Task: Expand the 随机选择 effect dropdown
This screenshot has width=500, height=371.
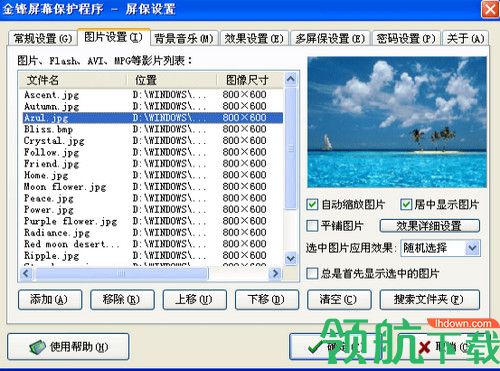Action: click(472, 248)
